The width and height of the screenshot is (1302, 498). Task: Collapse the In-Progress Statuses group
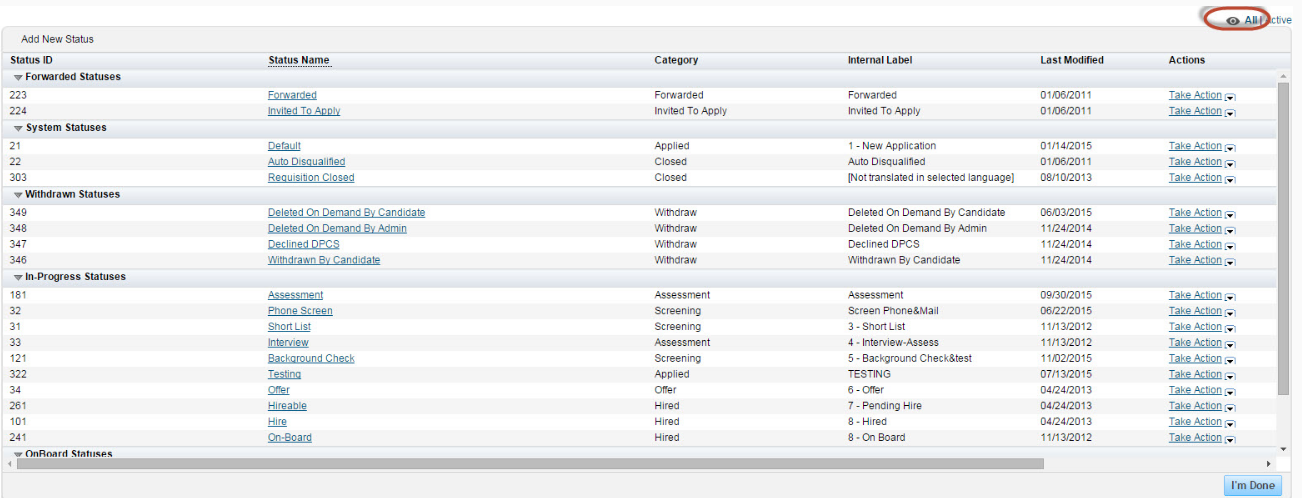[18, 277]
